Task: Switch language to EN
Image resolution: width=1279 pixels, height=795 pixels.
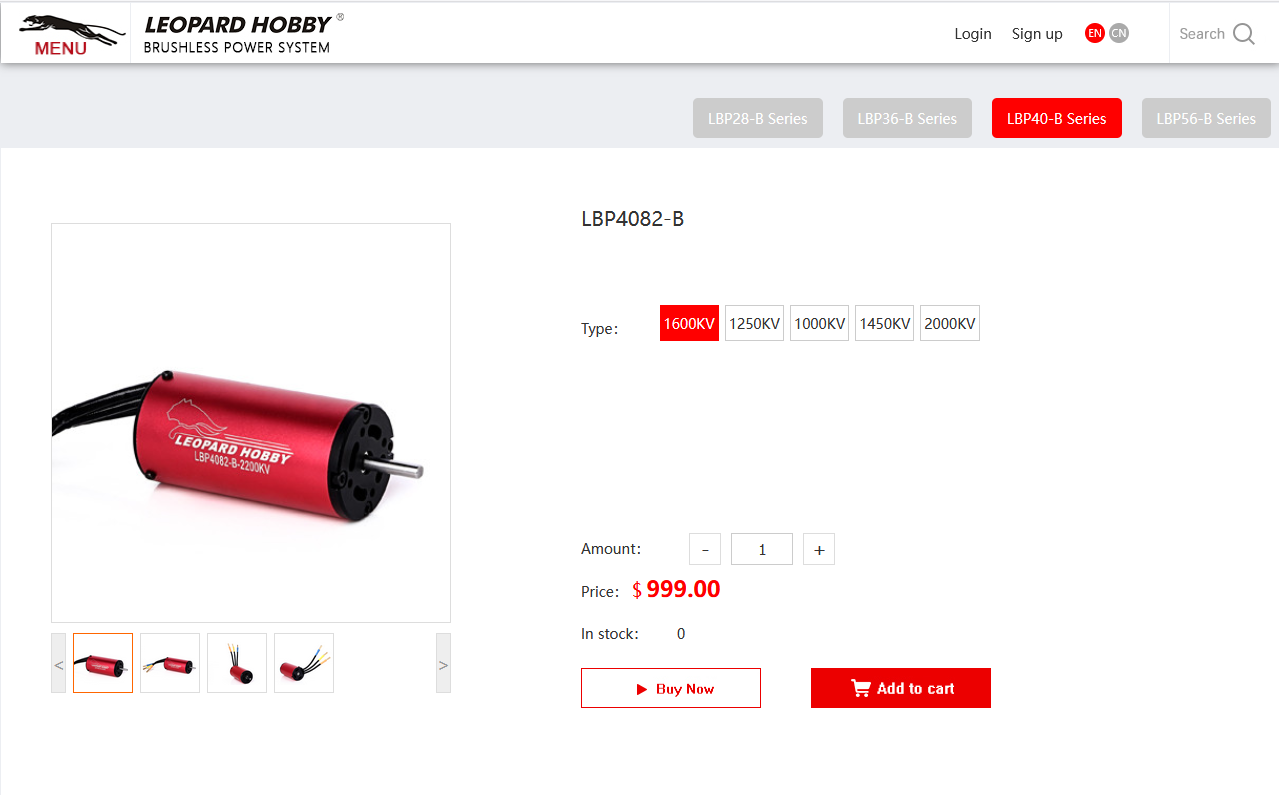Action: point(1095,33)
